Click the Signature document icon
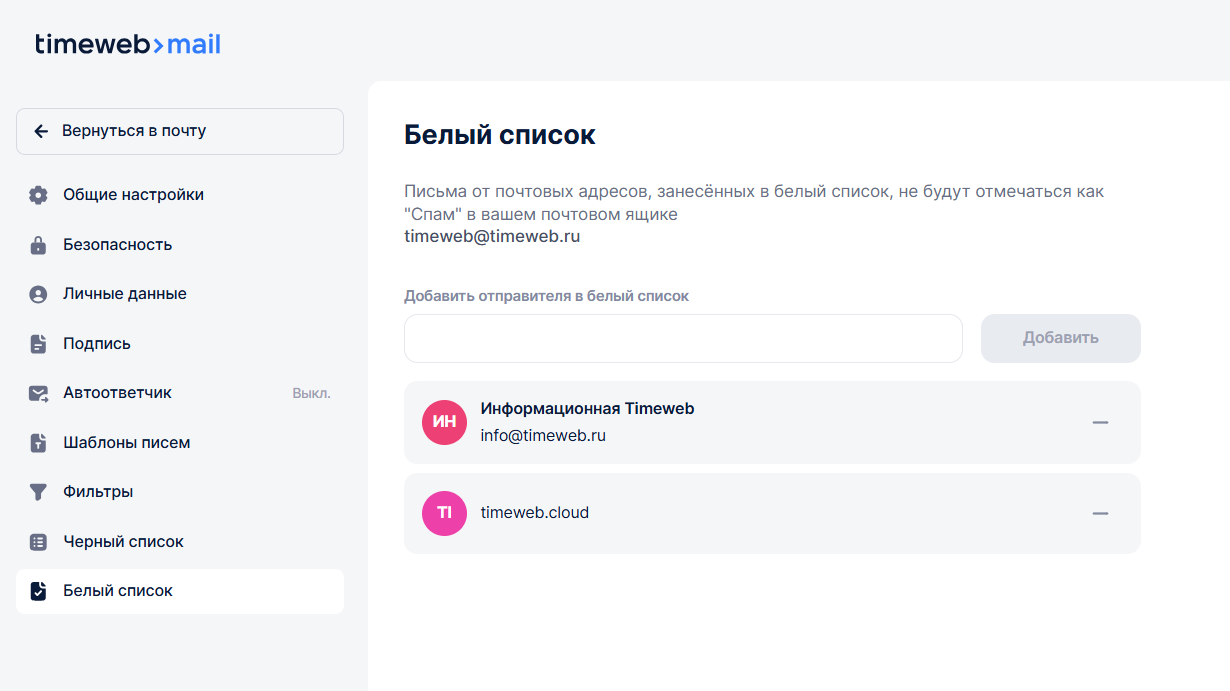The width and height of the screenshot is (1230, 691). (38, 344)
